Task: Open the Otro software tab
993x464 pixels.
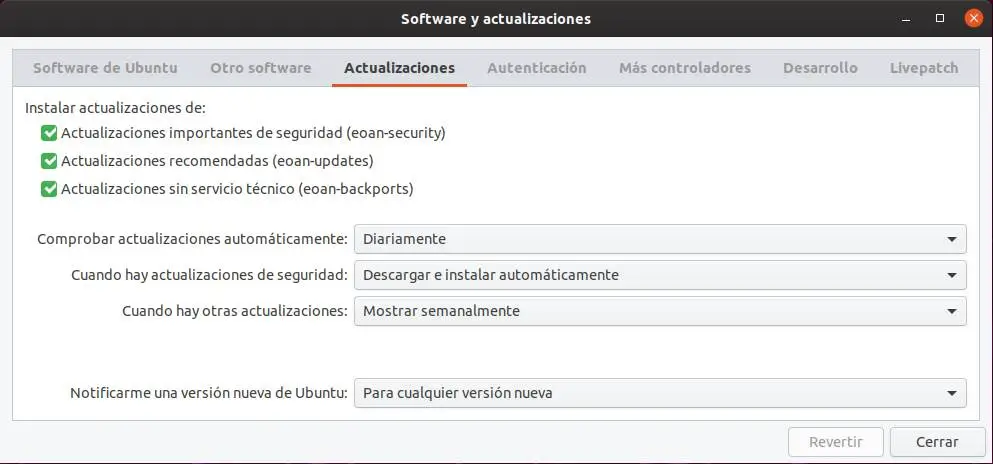Action: coord(260,68)
